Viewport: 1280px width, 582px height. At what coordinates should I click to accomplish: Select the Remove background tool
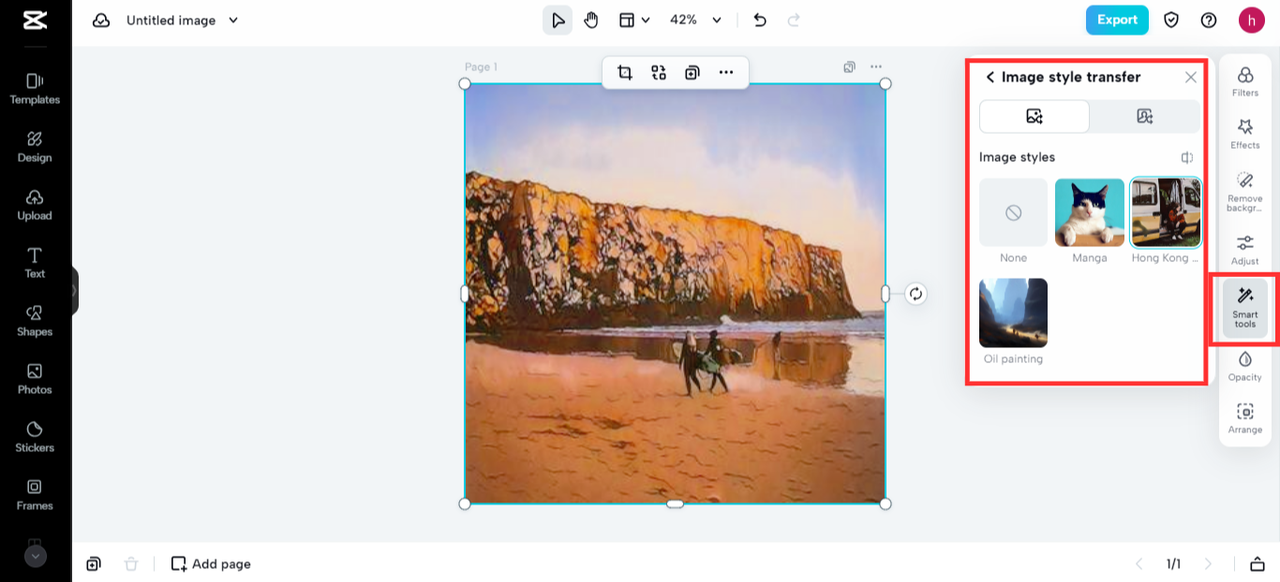[x=1245, y=192]
